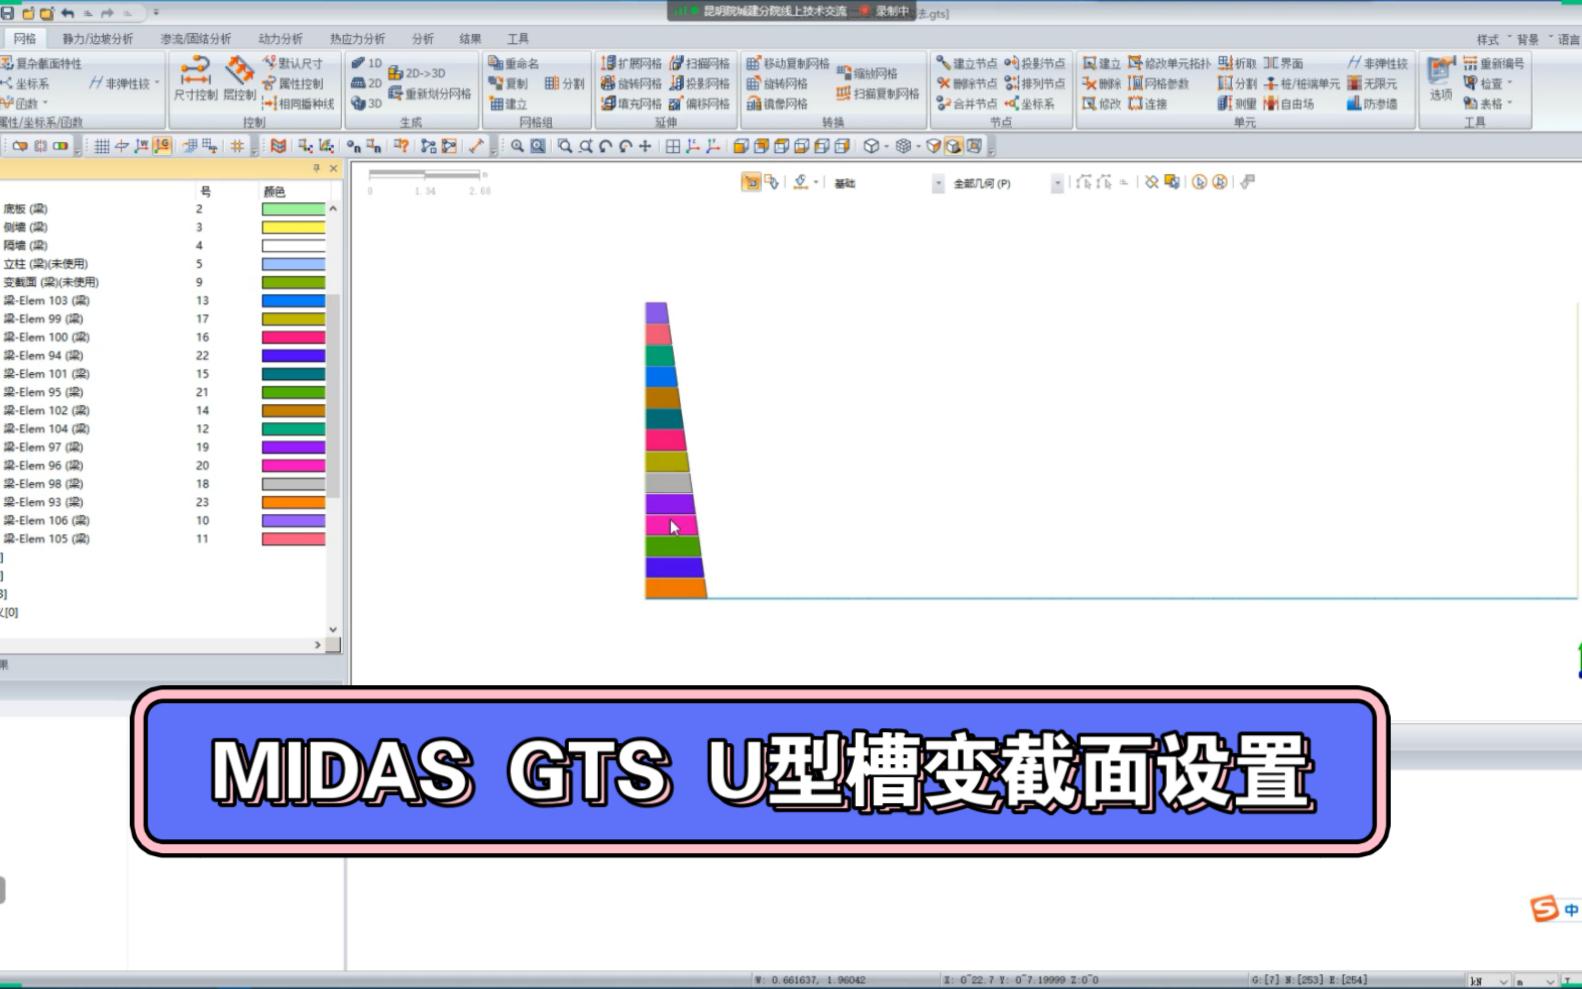Click the Sogou input method icon
This screenshot has width=1582, height=989.
click(1545, 908)
